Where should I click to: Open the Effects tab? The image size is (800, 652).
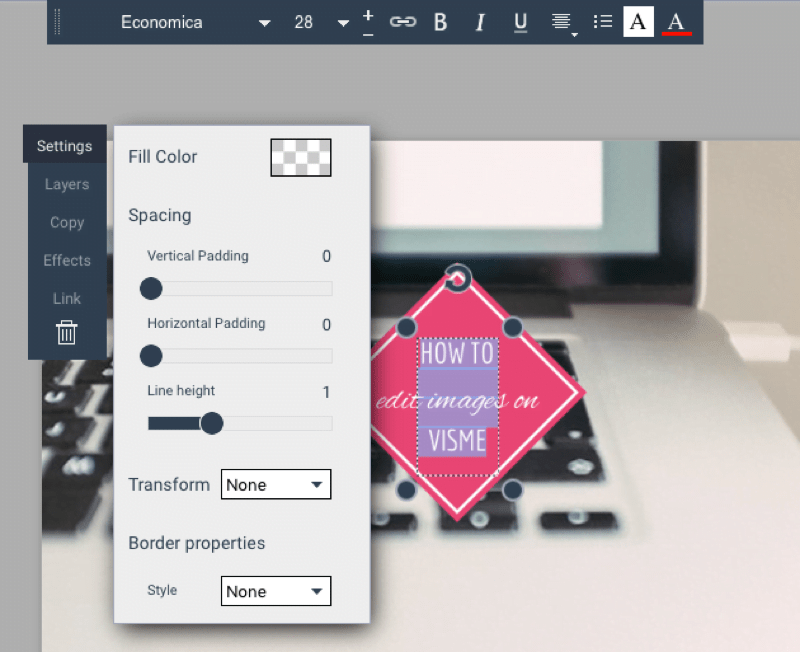pos(67,260)
